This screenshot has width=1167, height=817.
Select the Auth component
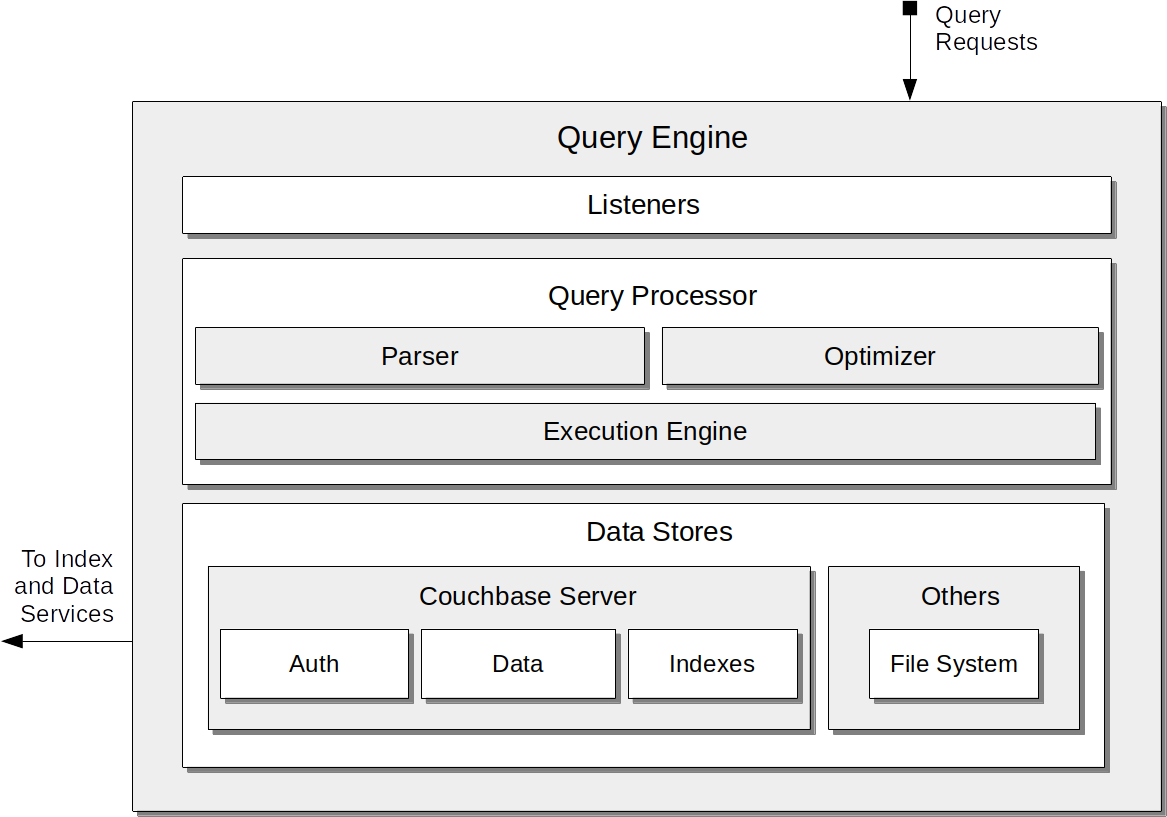[x=314, y=663]
